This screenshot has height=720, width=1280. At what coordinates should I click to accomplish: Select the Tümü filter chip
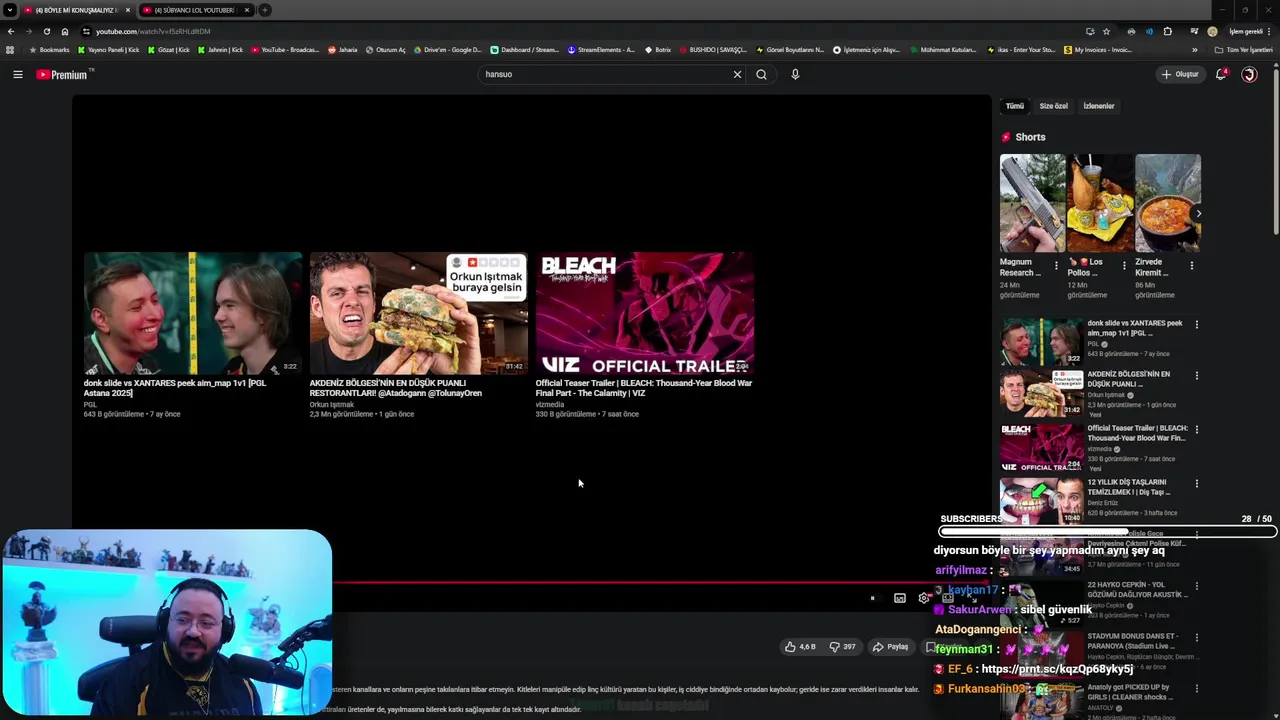(1014, 106)
